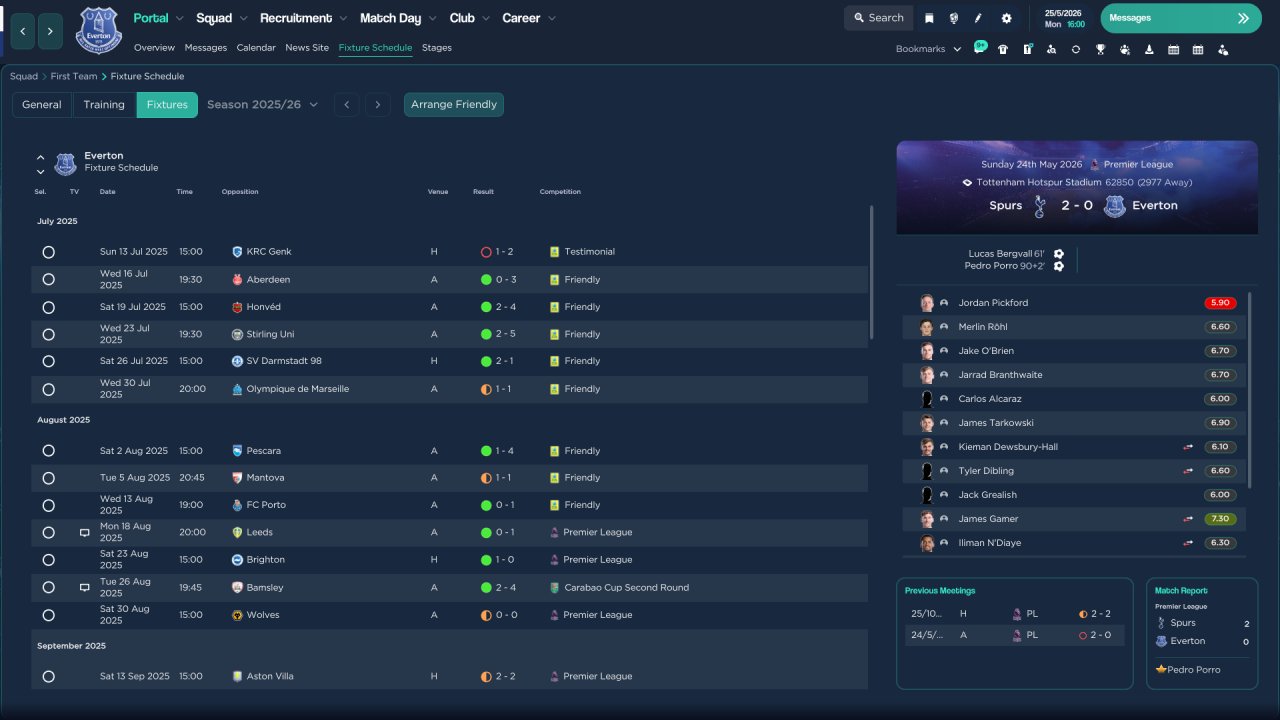Open the second calendar shortcut icon

[x=1198, y=49]
